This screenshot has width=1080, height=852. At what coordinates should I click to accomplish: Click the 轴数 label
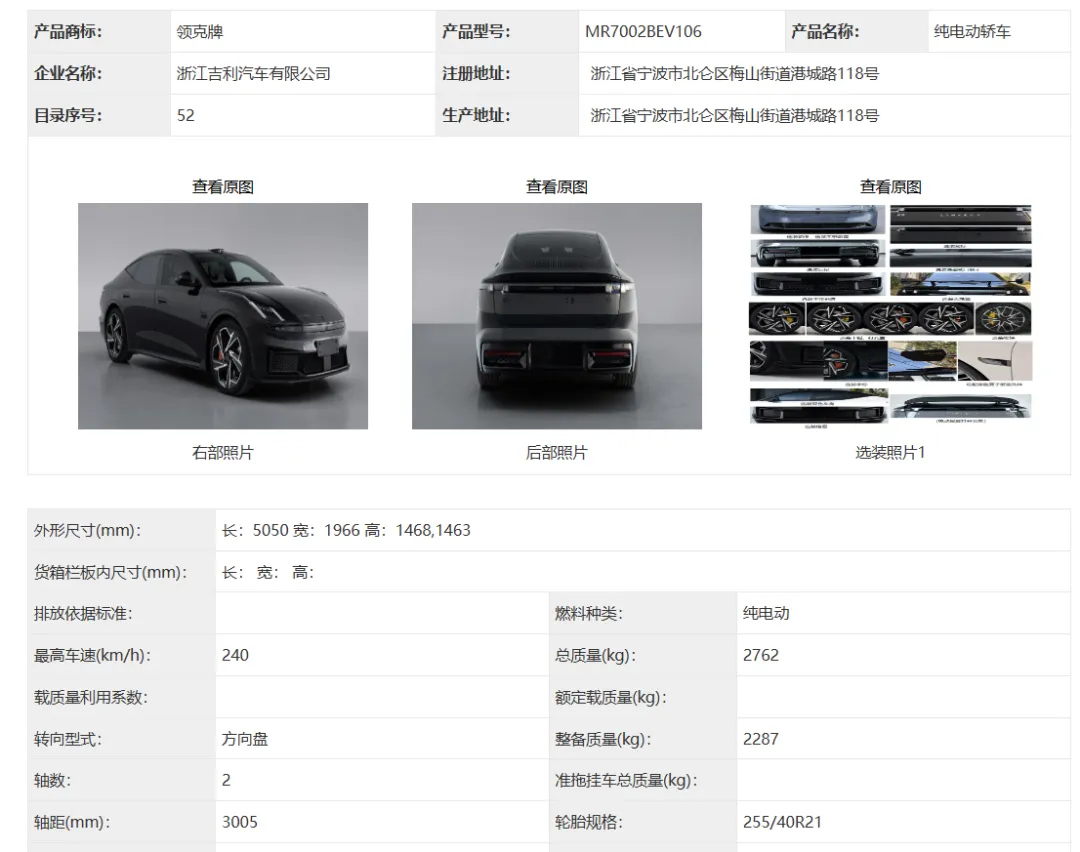click(52, 781)
